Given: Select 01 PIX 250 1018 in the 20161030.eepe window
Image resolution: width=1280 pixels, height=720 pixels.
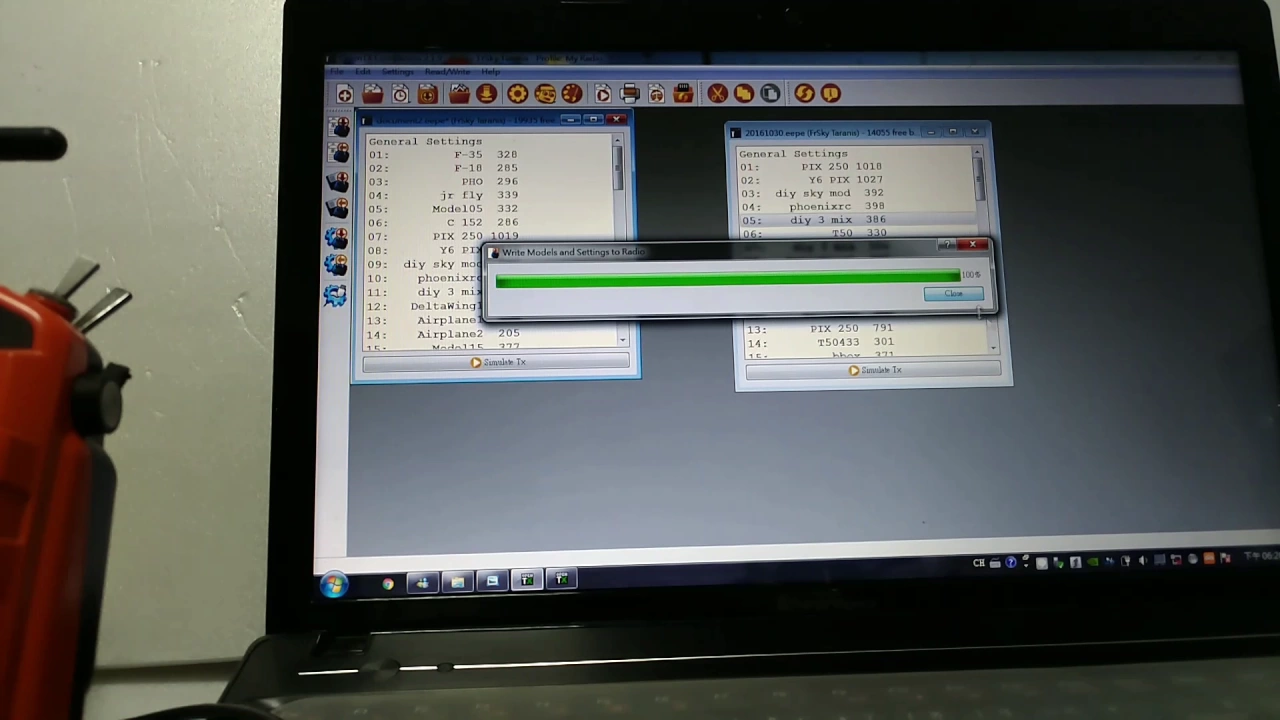Looking at the screenshot, I should [856, 167].
